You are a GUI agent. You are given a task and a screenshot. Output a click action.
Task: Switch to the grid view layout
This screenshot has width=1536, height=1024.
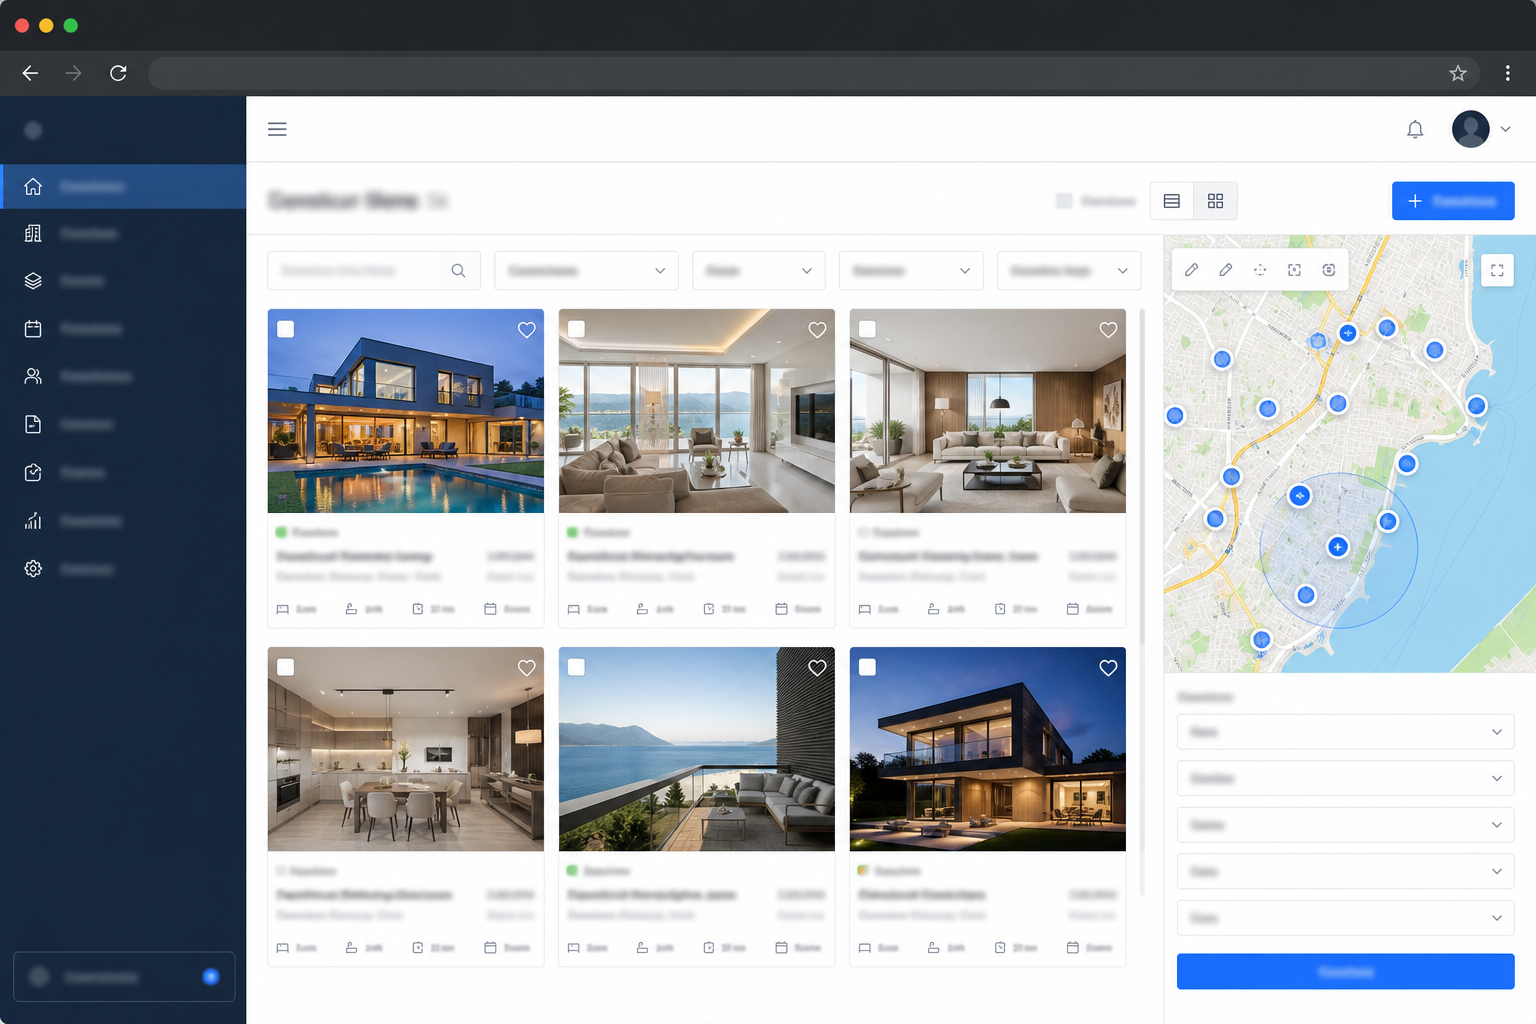tap(1216, 201)
